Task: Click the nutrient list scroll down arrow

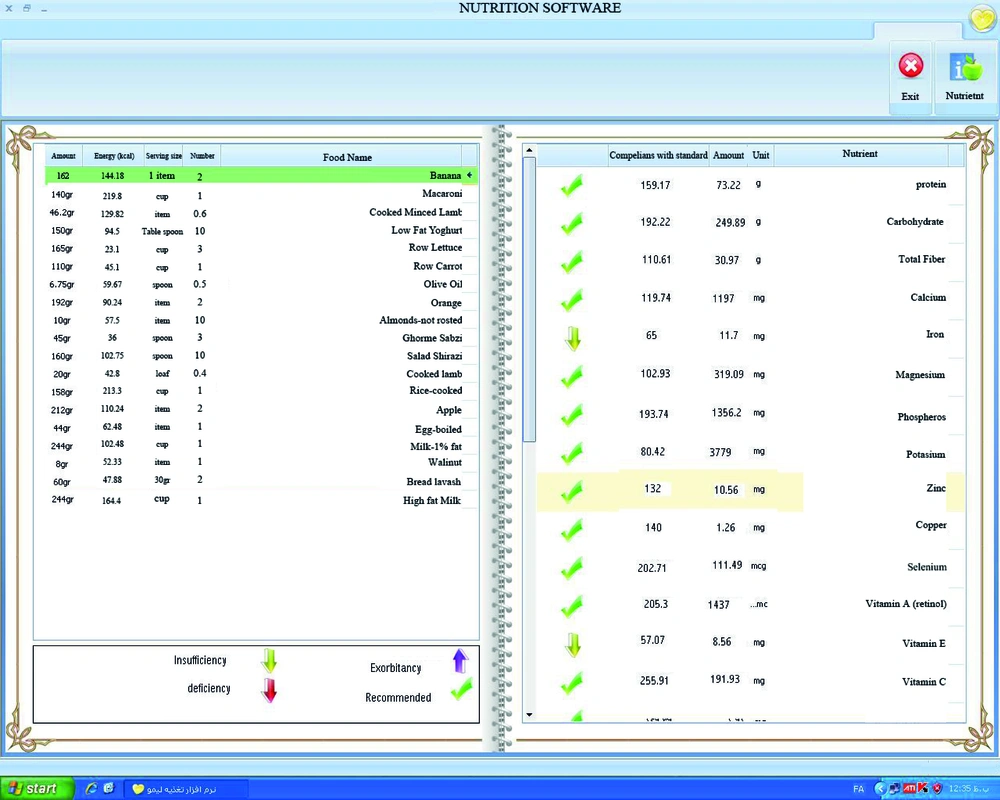Action: 529,715
